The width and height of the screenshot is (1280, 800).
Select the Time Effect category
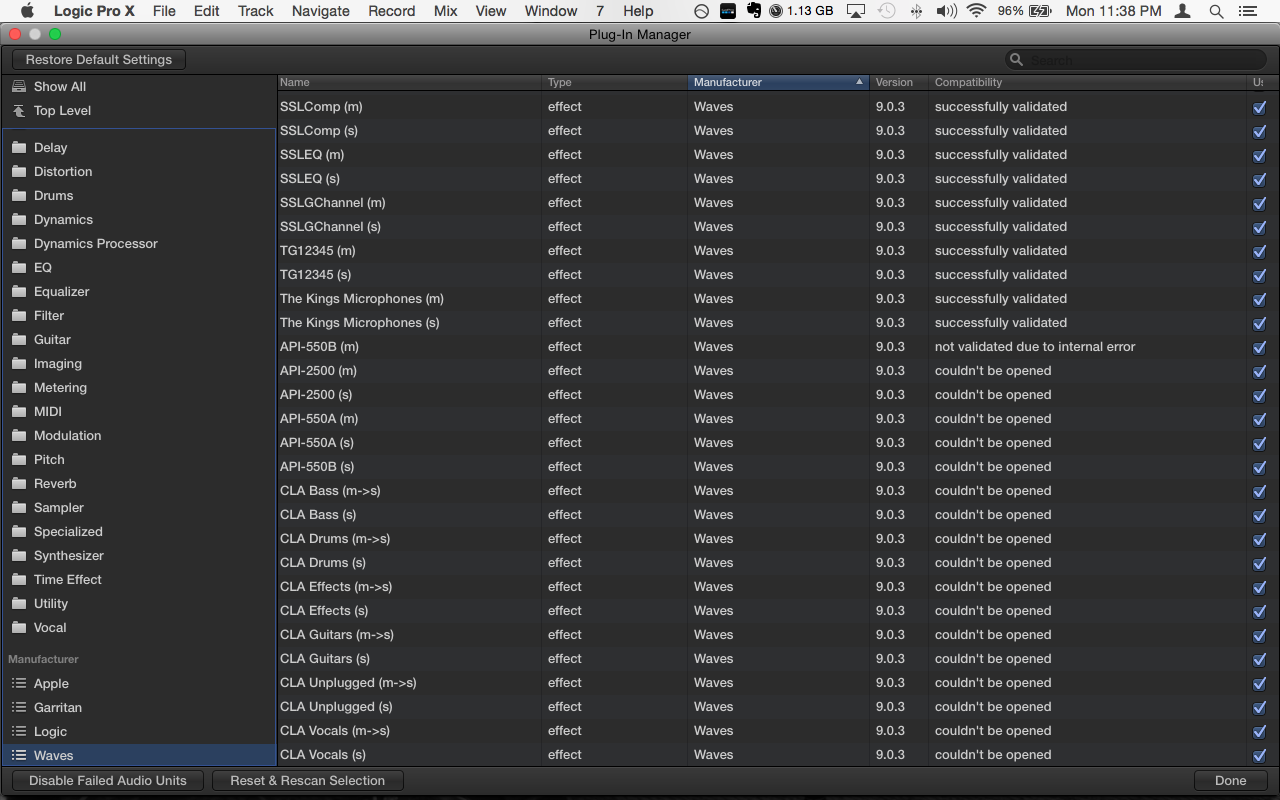coord(139,579)
